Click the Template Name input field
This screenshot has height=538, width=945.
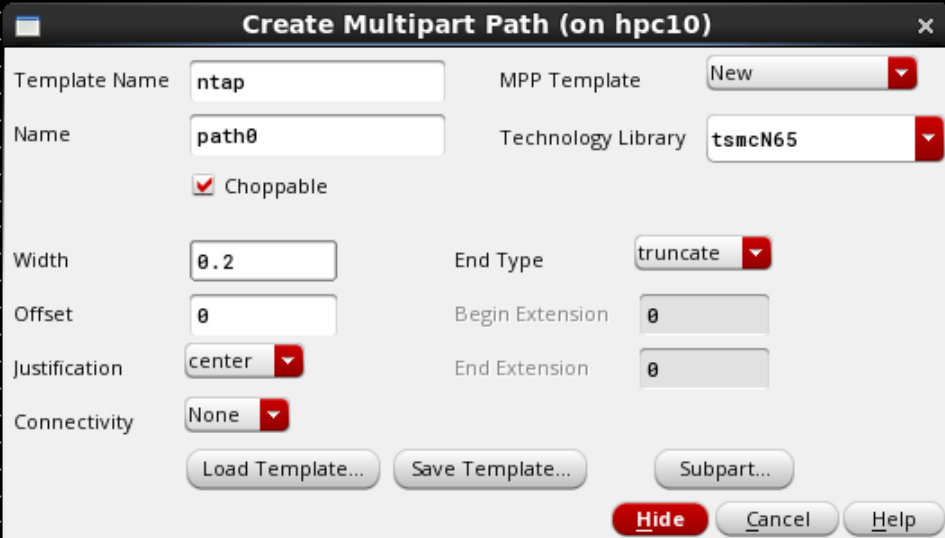(x=317, y=81)
